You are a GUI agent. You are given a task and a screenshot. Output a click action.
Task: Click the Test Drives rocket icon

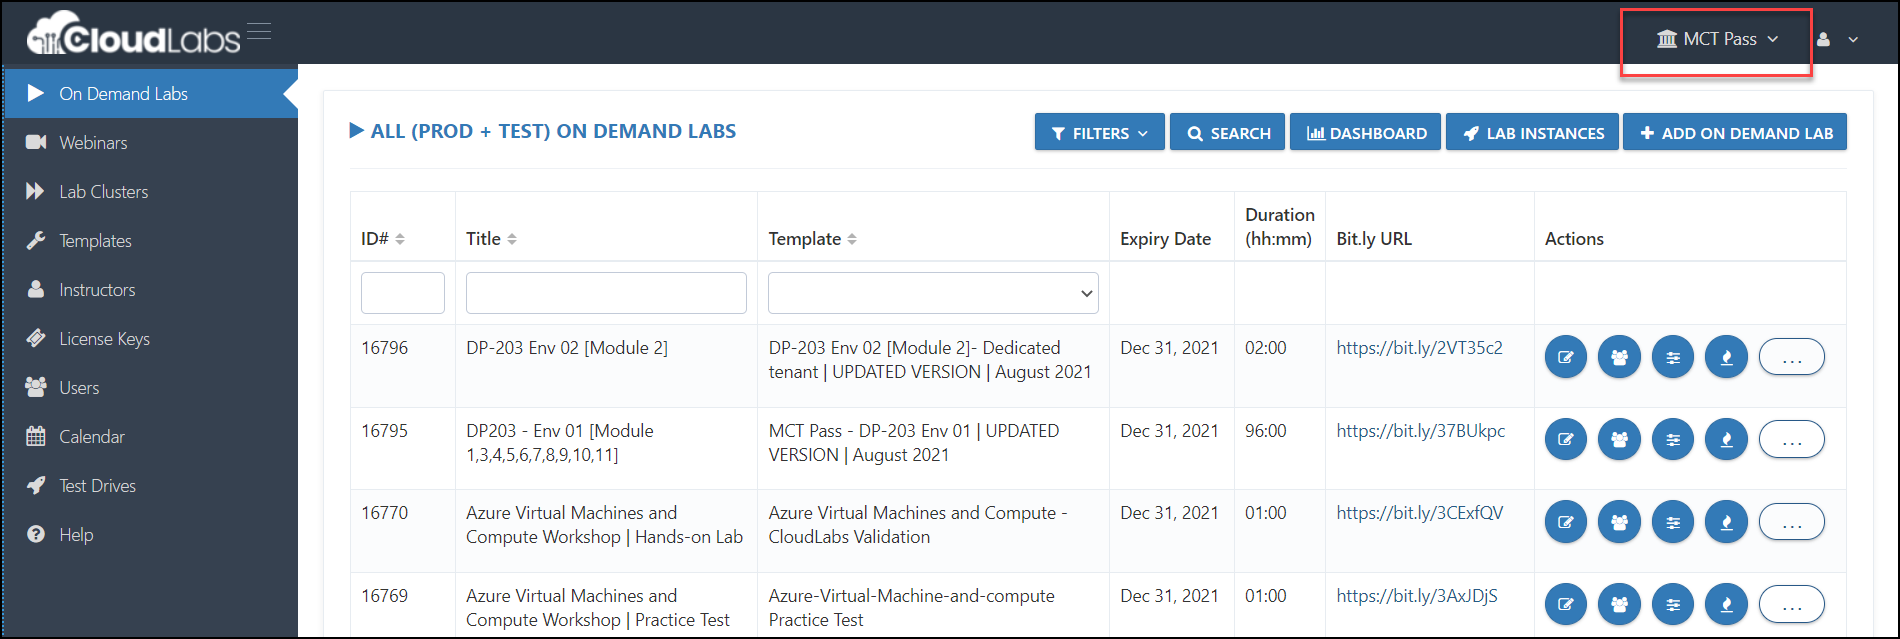point(36,485)
